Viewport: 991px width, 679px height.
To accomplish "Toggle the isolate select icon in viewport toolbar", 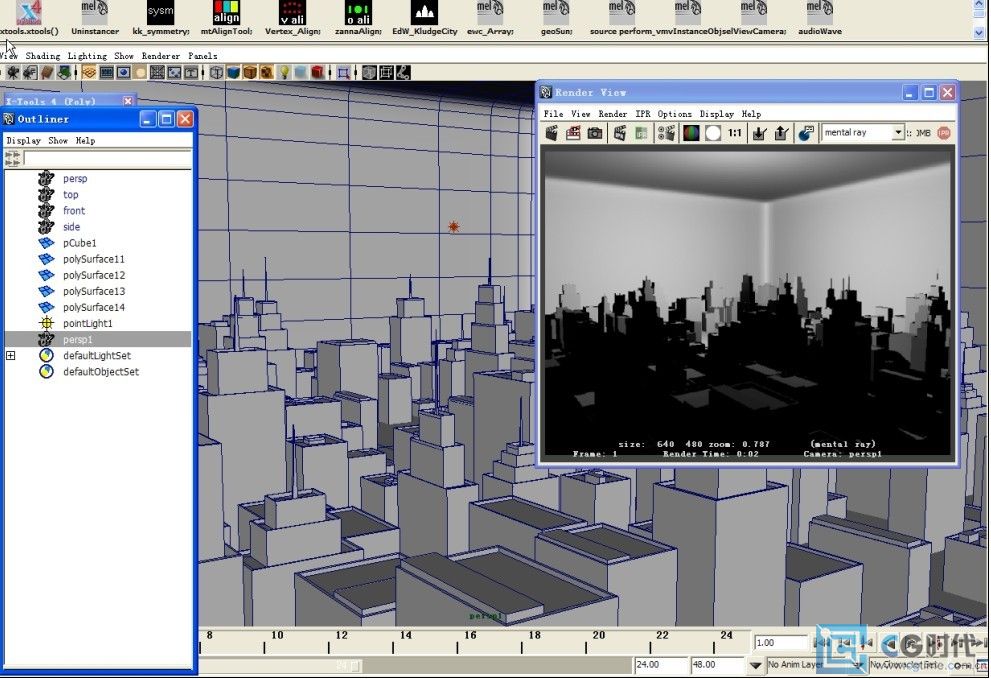I will pos(343,73).
